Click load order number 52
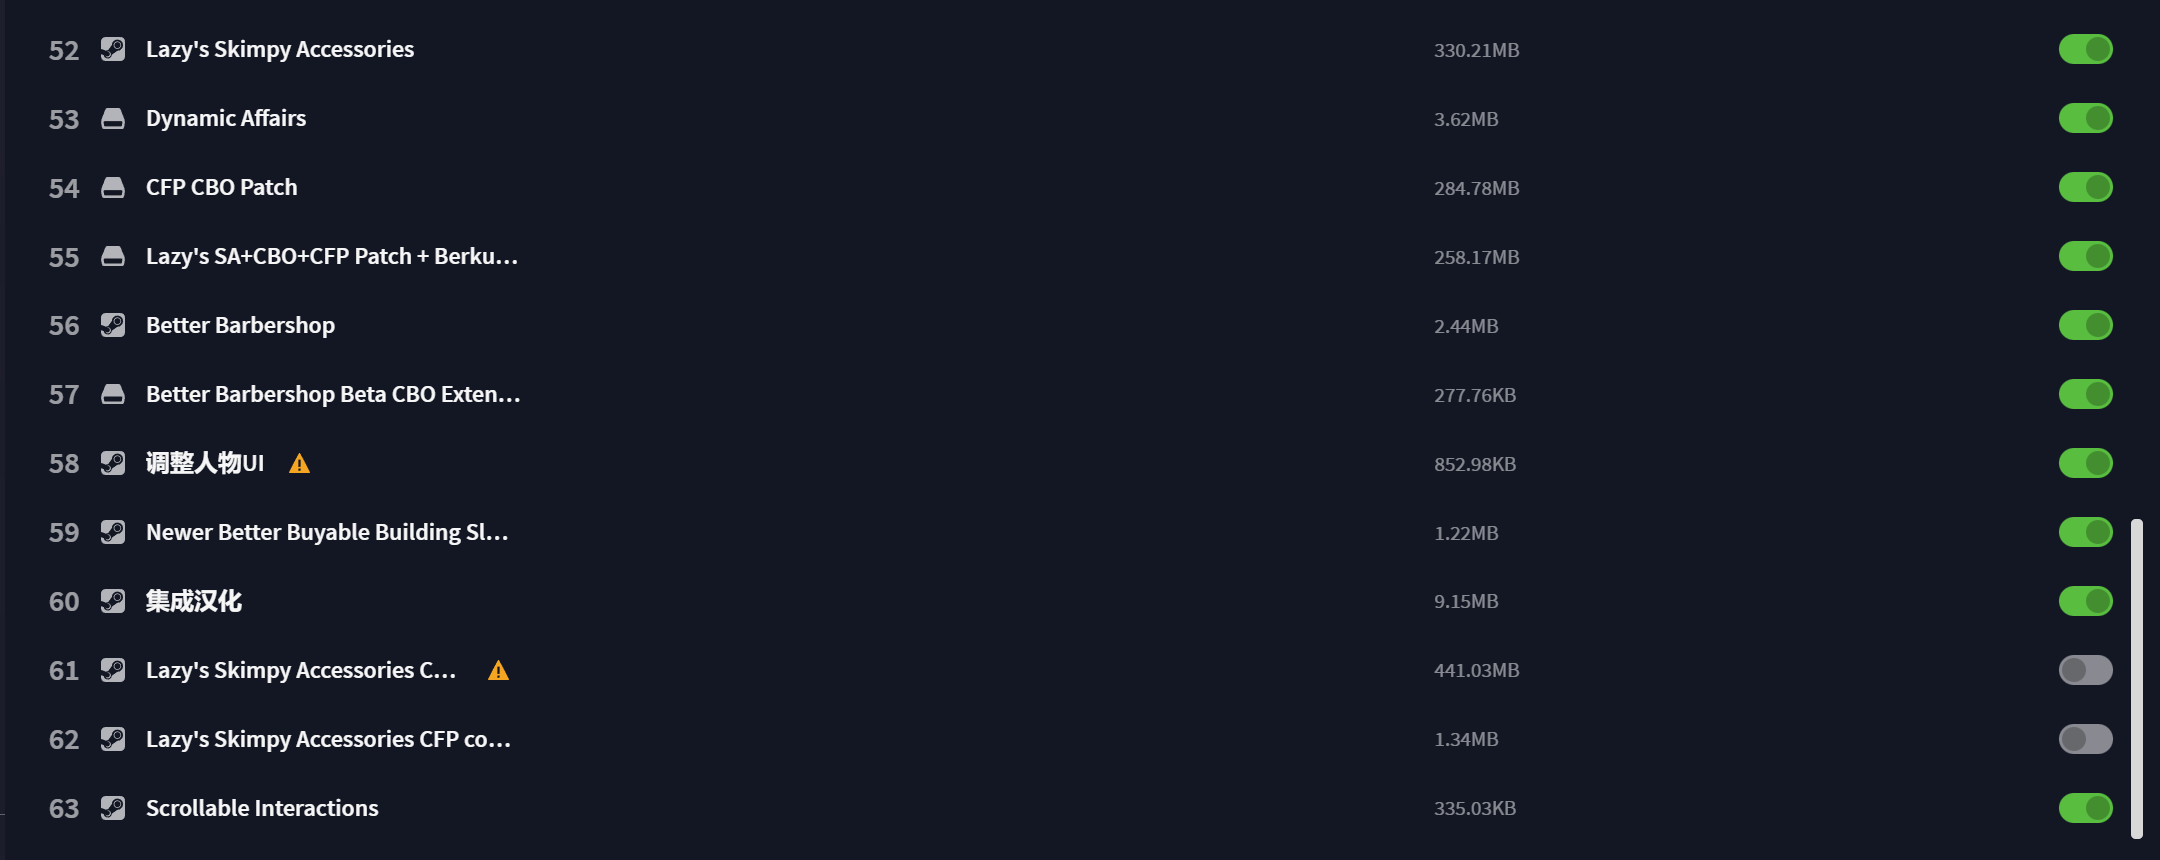This screenshot has width=2160, height=860. point(64,50)
